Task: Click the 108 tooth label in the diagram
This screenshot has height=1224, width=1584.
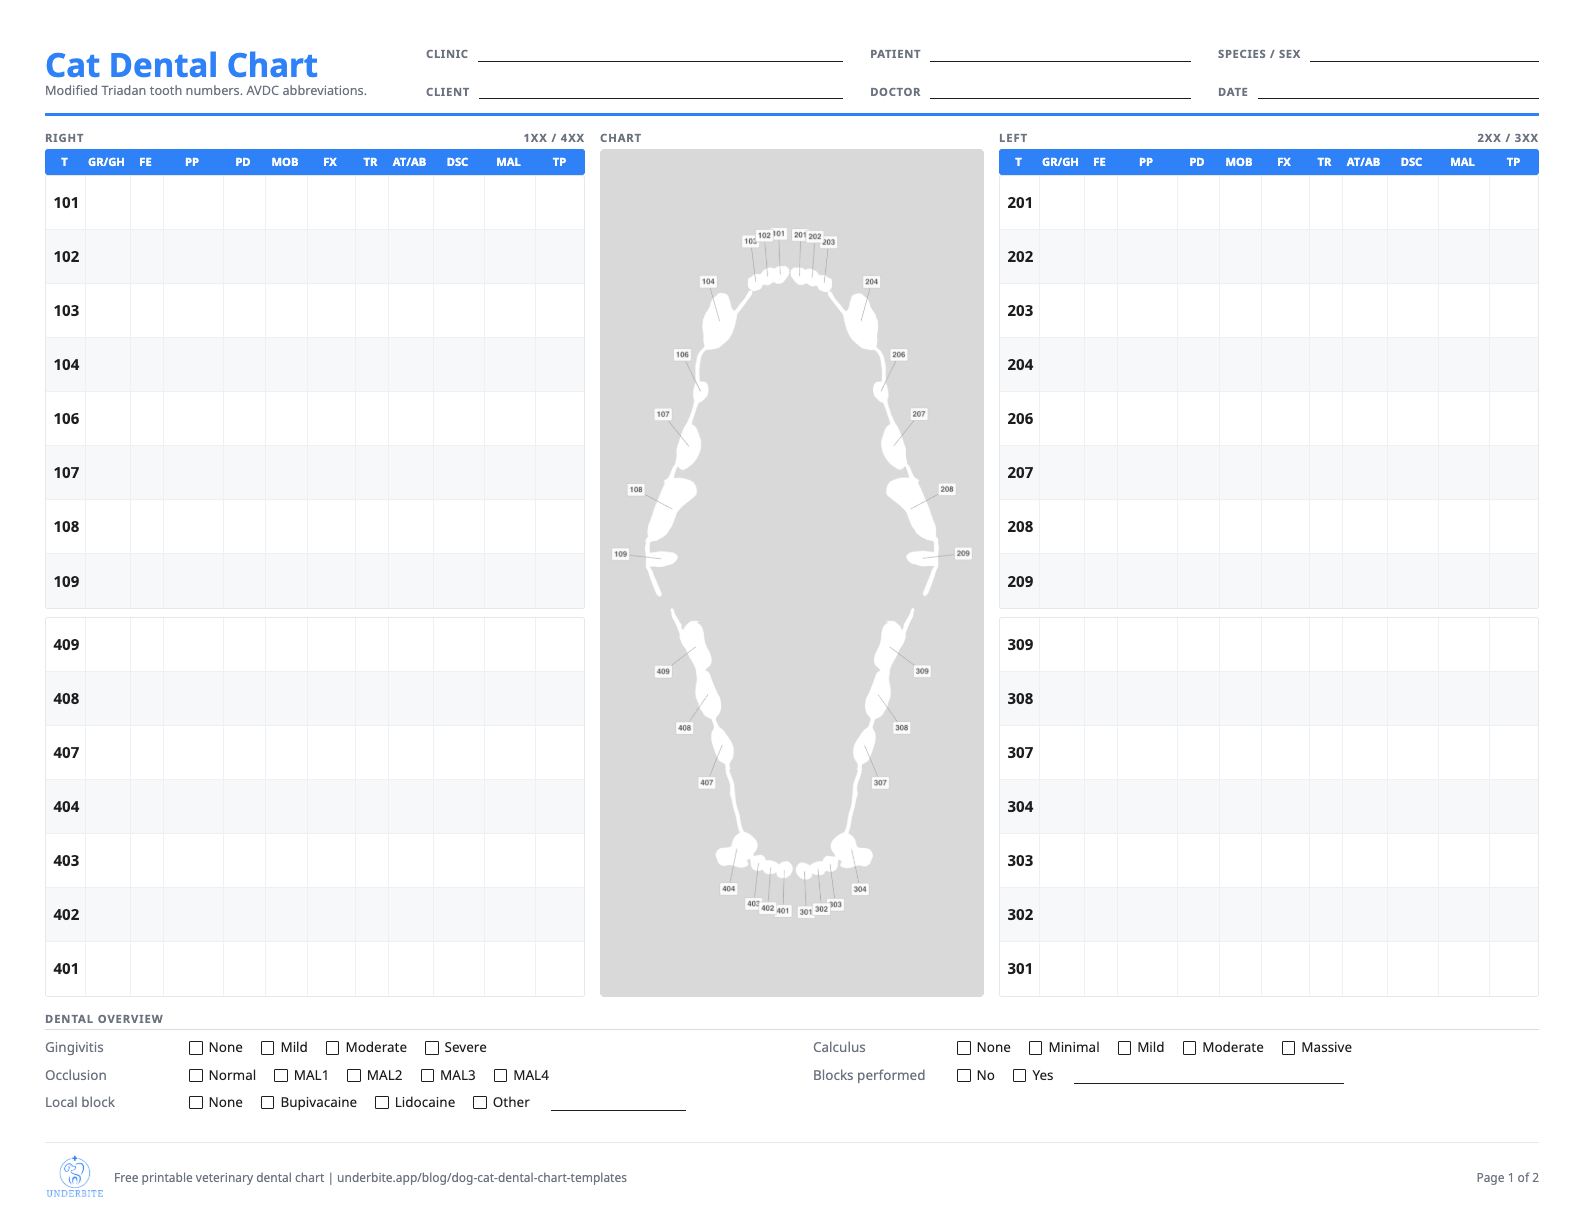Action: tap(636, 490)
